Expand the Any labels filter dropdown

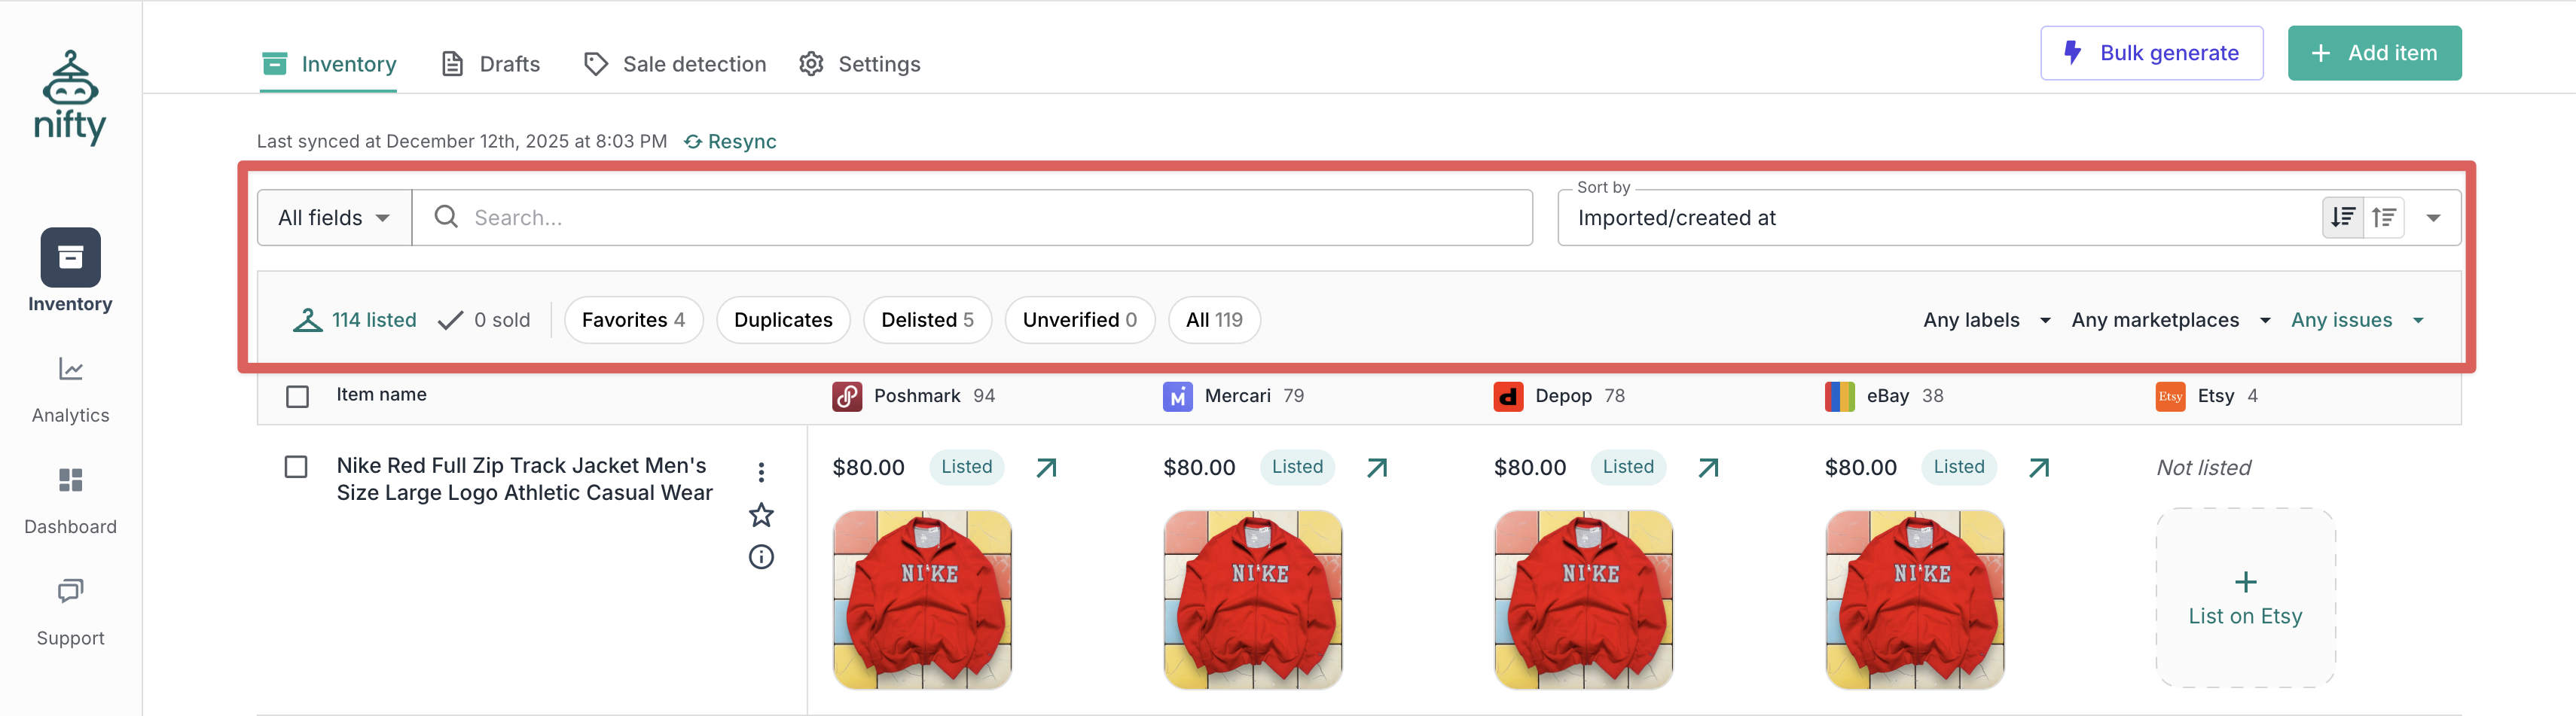(1986, 320)
